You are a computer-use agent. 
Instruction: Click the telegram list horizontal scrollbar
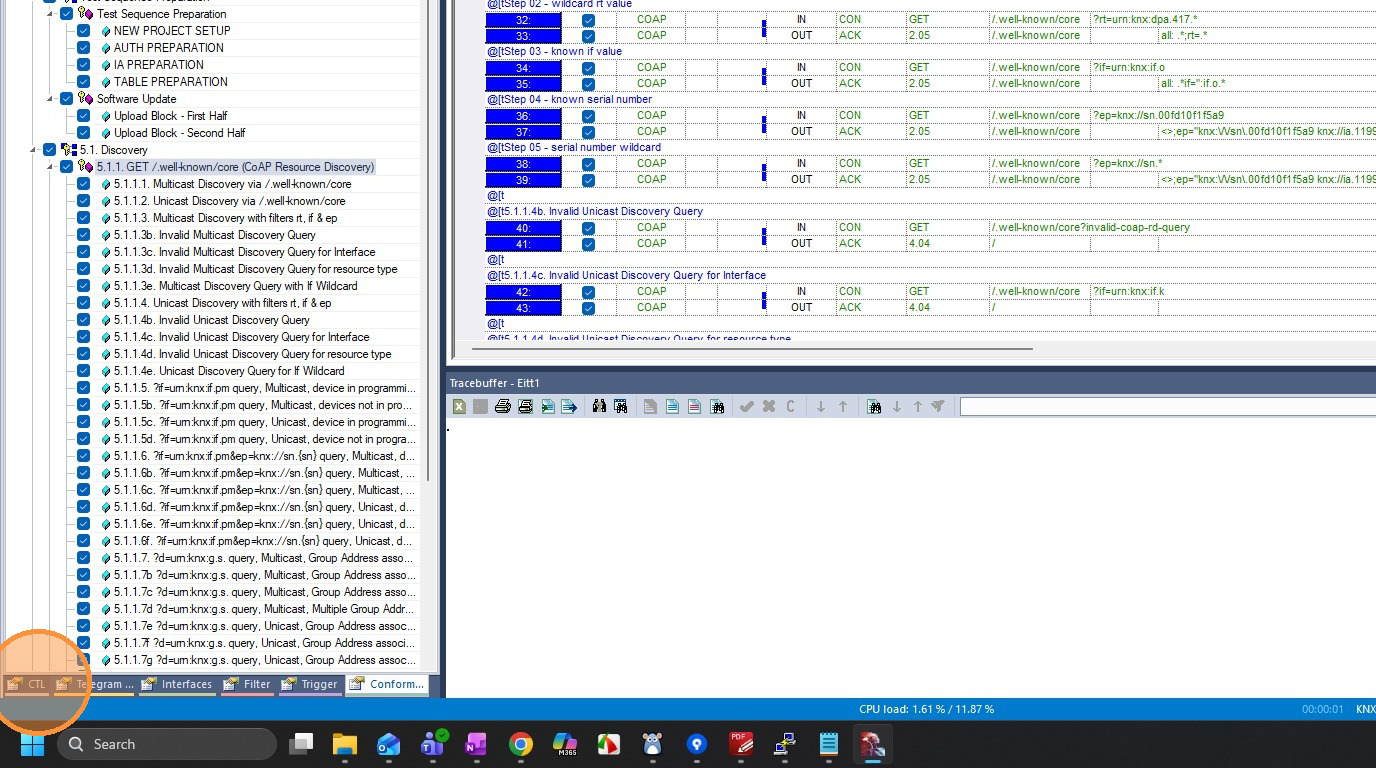(x=752, y=349)
